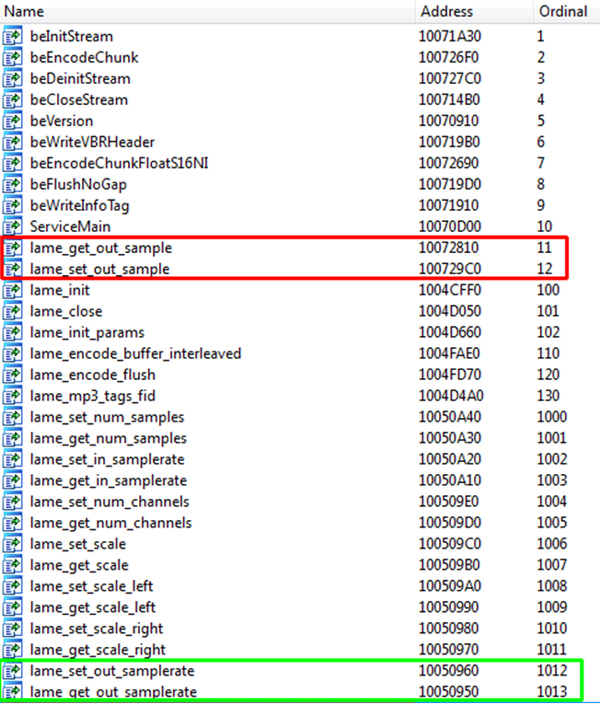Screen dimensions: 600x705
Task: Select the lame_set_out_samplerate function name
Action: point(112,671)
